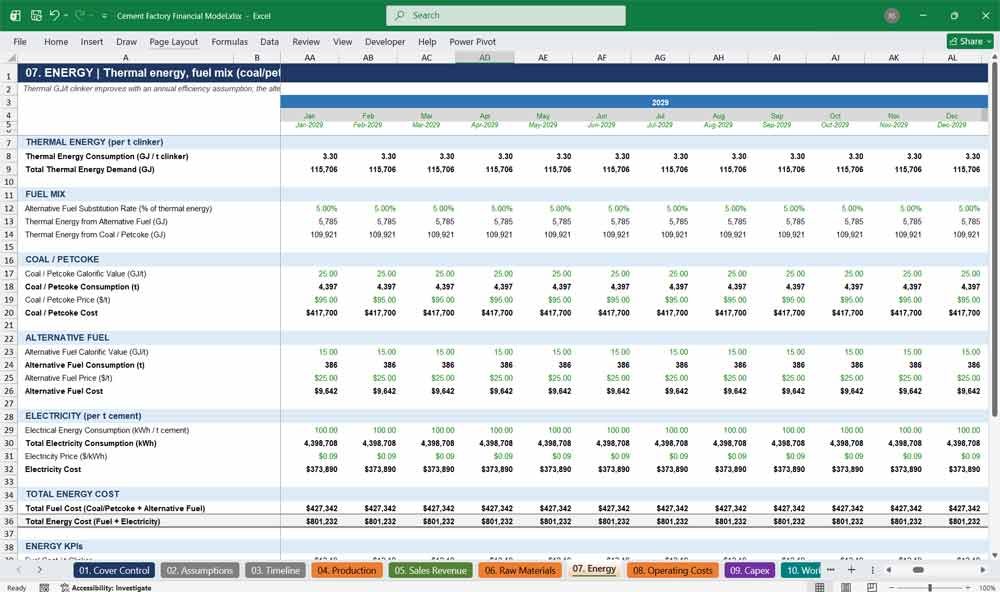This screenshot has height=592, width=1000.
Task: Open the Data ribbon tab
Action: (269, 41)
